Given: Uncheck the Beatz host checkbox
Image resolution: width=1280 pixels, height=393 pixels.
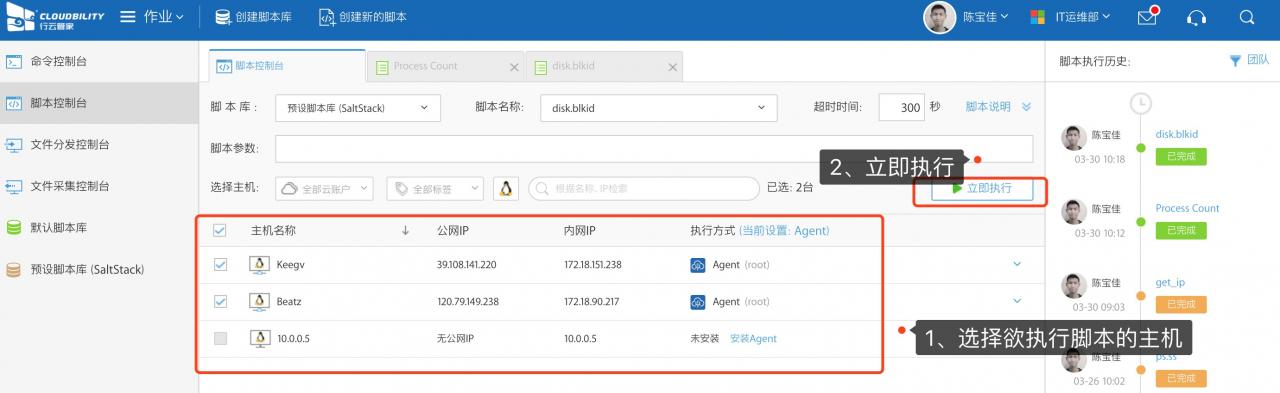Looking at the screenshot, I should point(220,301).
